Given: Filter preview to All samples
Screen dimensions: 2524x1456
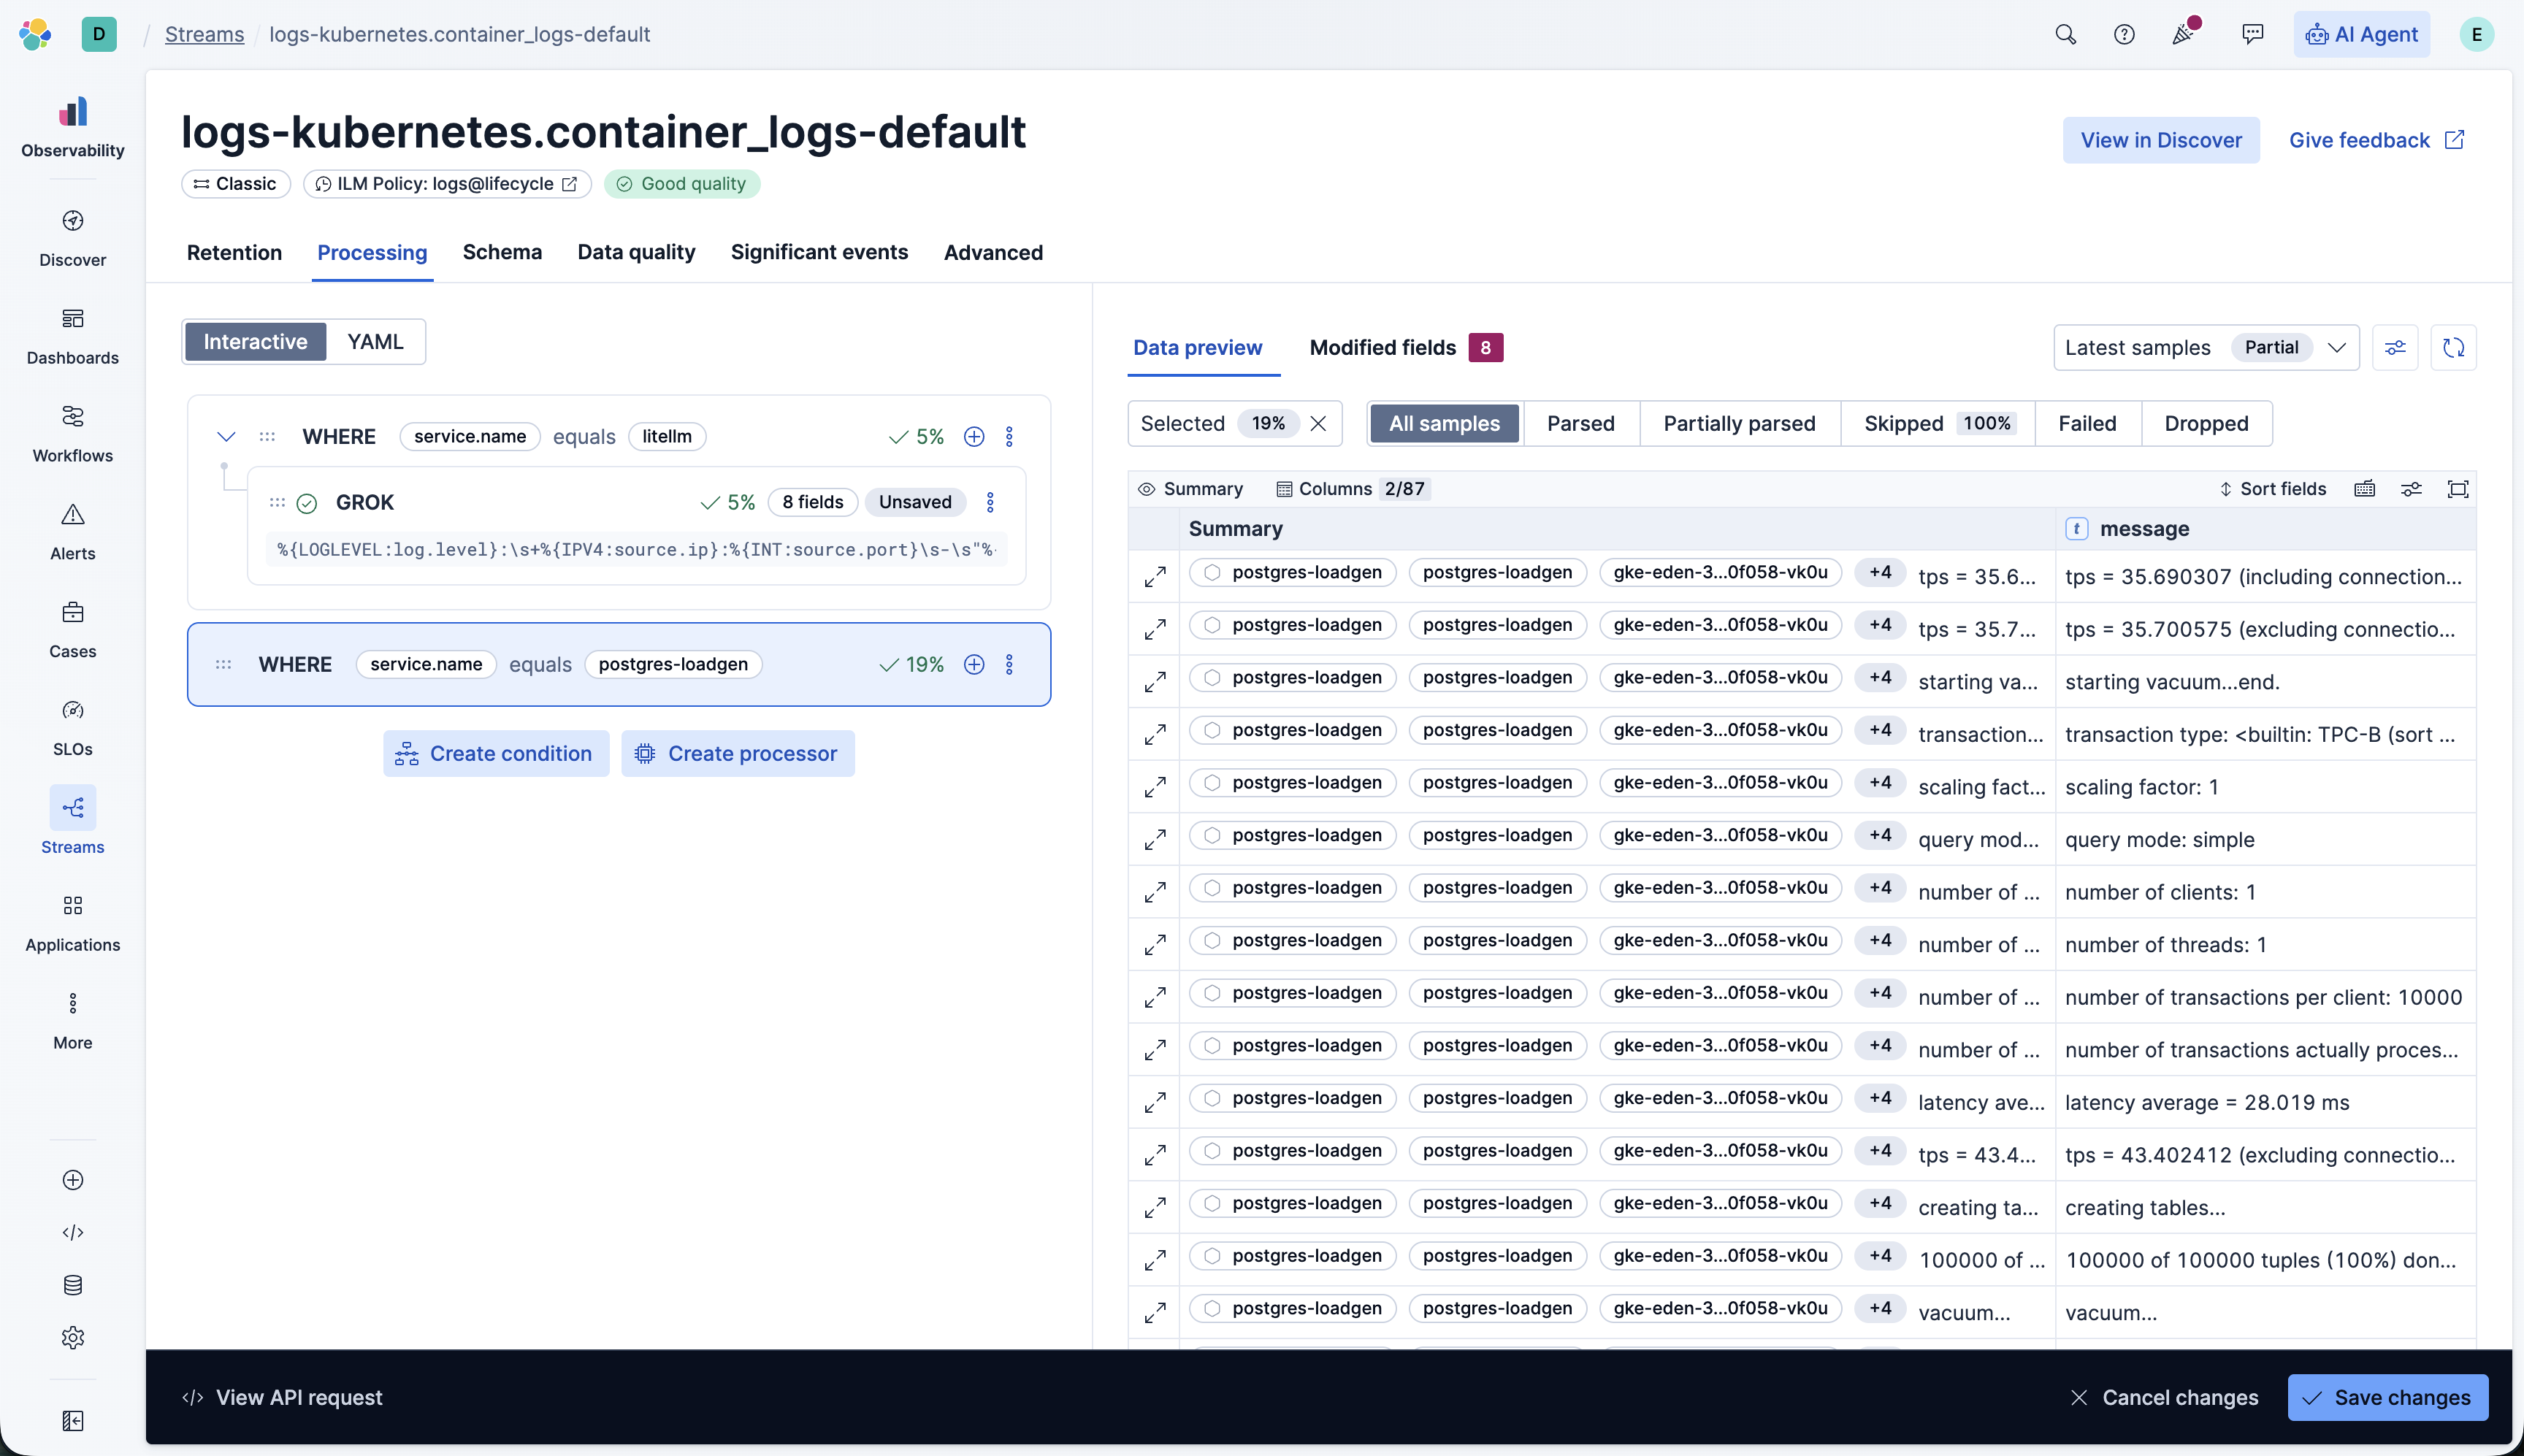Looking at the screenshot, I should pyautogui.click(x=1444, y=424).
